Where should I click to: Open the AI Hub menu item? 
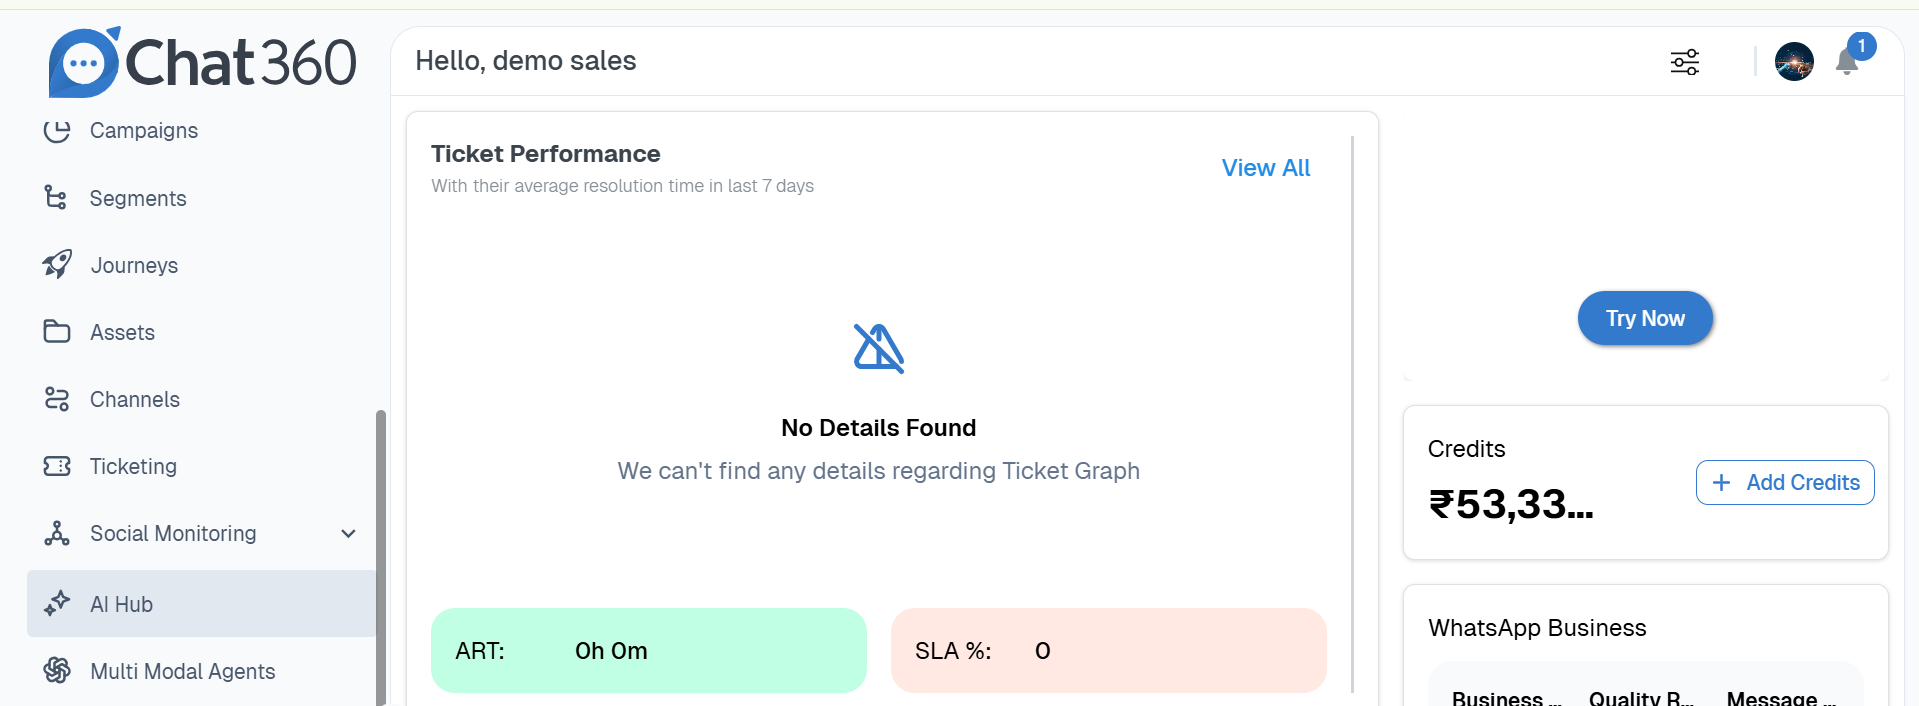tap(121, 604)
